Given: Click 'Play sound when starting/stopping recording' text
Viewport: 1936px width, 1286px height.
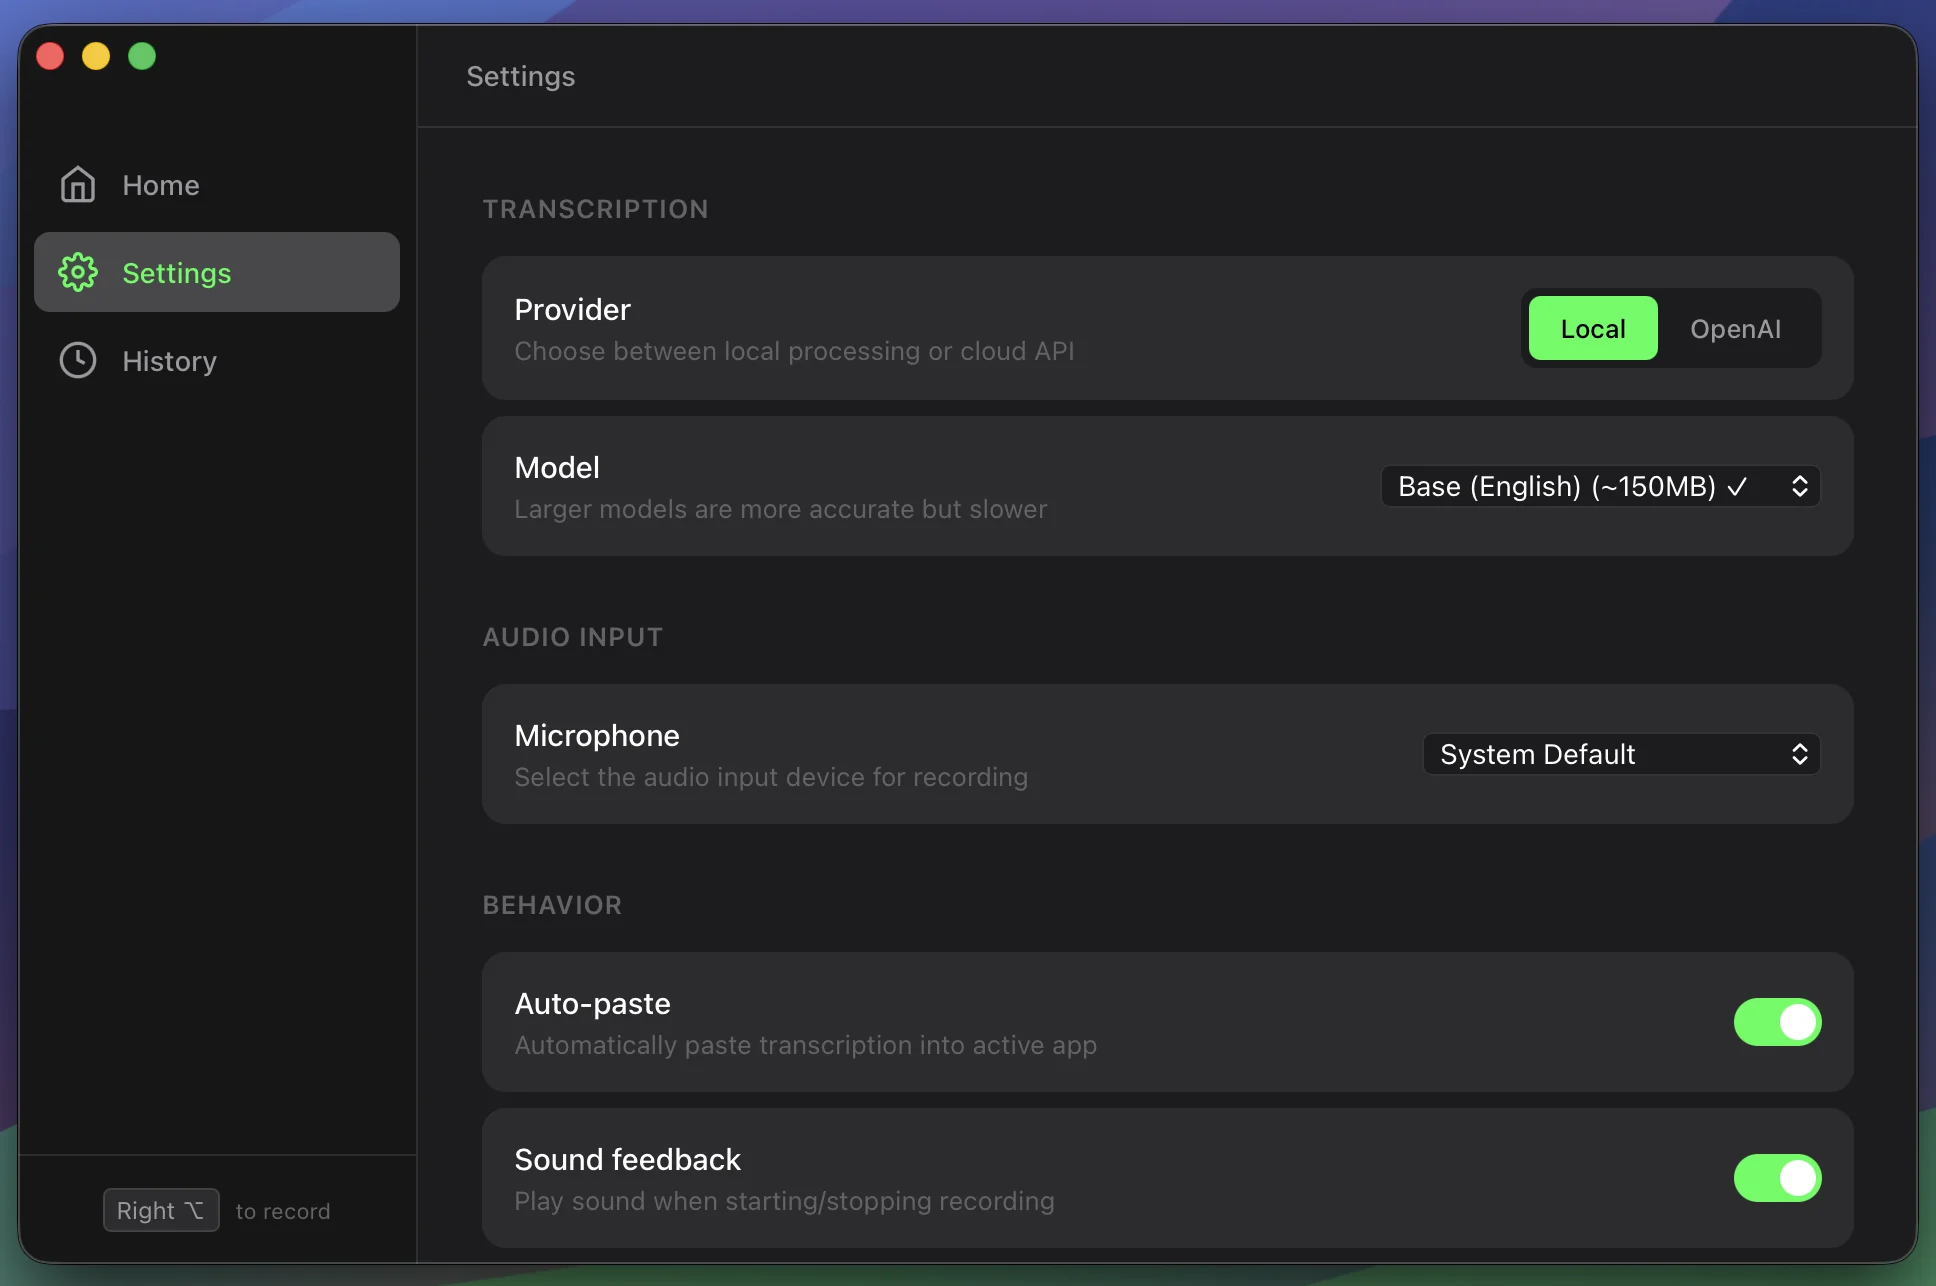Looking at the screenshot, I should point(785,1202).
